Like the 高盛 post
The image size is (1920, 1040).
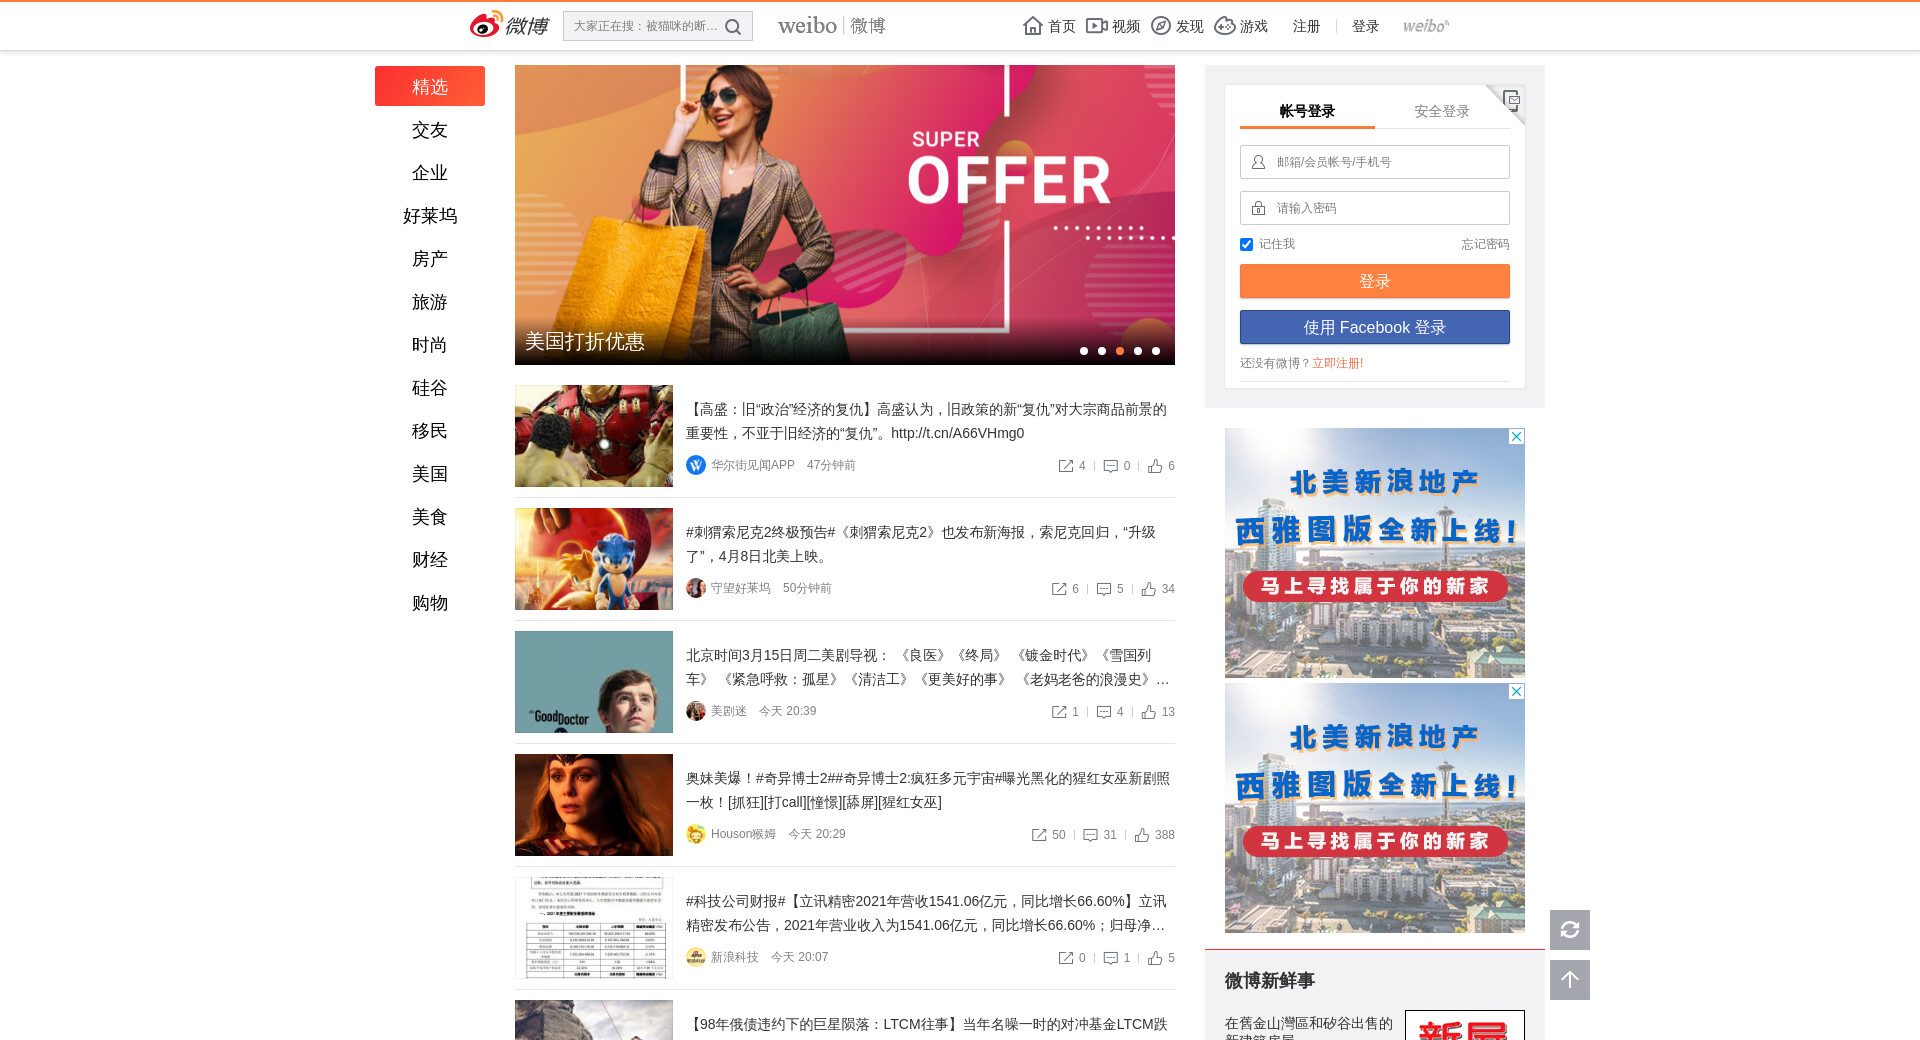[x=1155, y=466]
